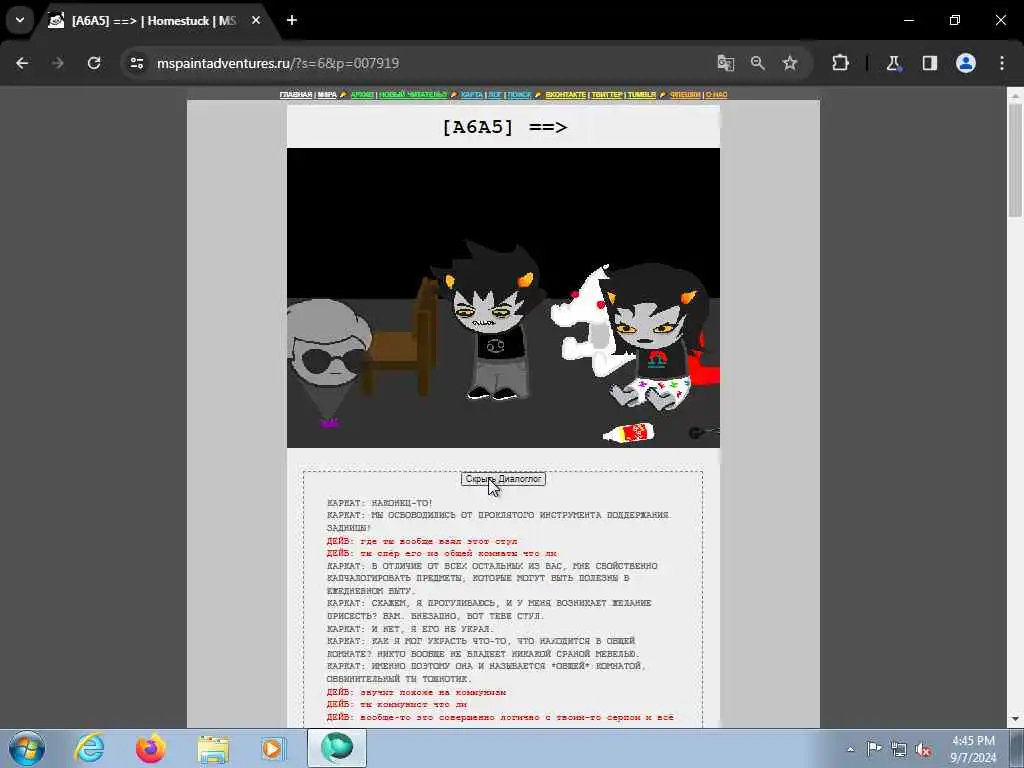Click the first КАРКАТ: НАКОНЕЦ-ТО! line
Image resolution: width=1024 pixels, height=768 pixels.
[379, 503]
